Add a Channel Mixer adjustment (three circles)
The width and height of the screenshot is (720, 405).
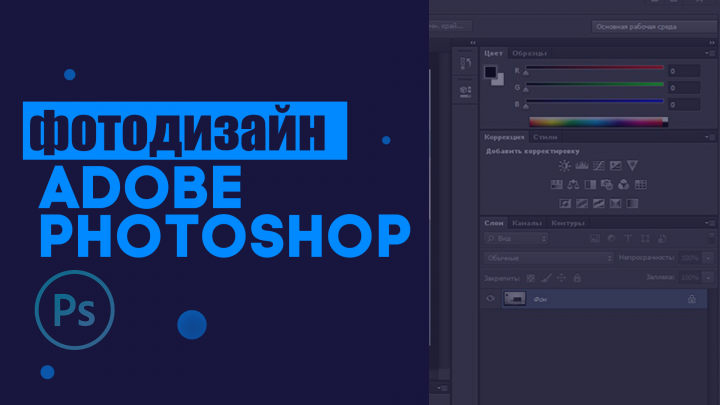coord(624,185)
